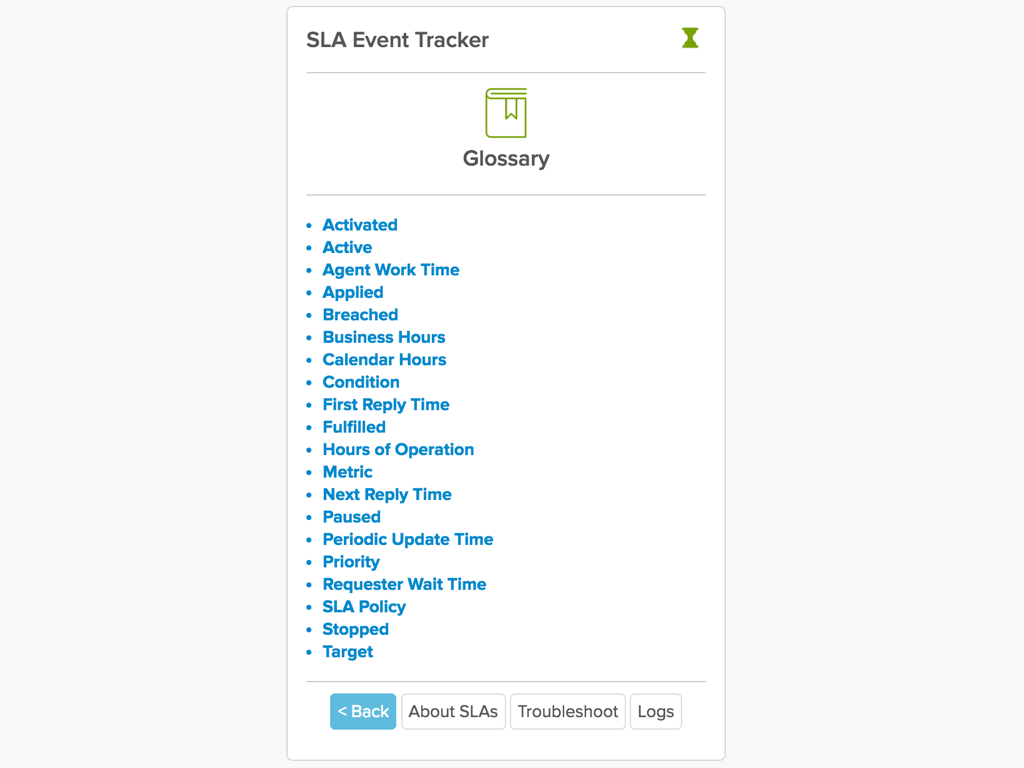Image resolution: width=1024 pixels, height=768 pixels.
Task: Open the Troubleshoot section
Action: point(568,711)
